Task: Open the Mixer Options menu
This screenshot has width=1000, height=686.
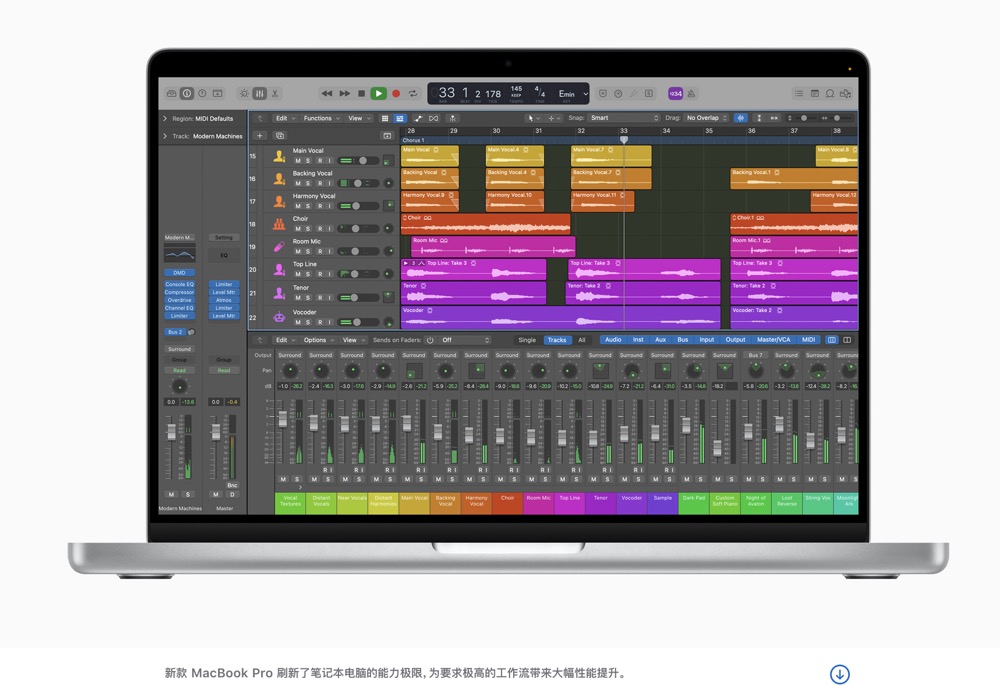Action: click(318, 340)
